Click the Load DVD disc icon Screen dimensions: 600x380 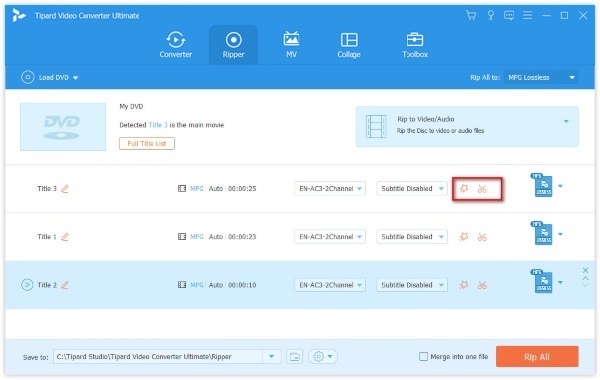click(x=28, y=77)
